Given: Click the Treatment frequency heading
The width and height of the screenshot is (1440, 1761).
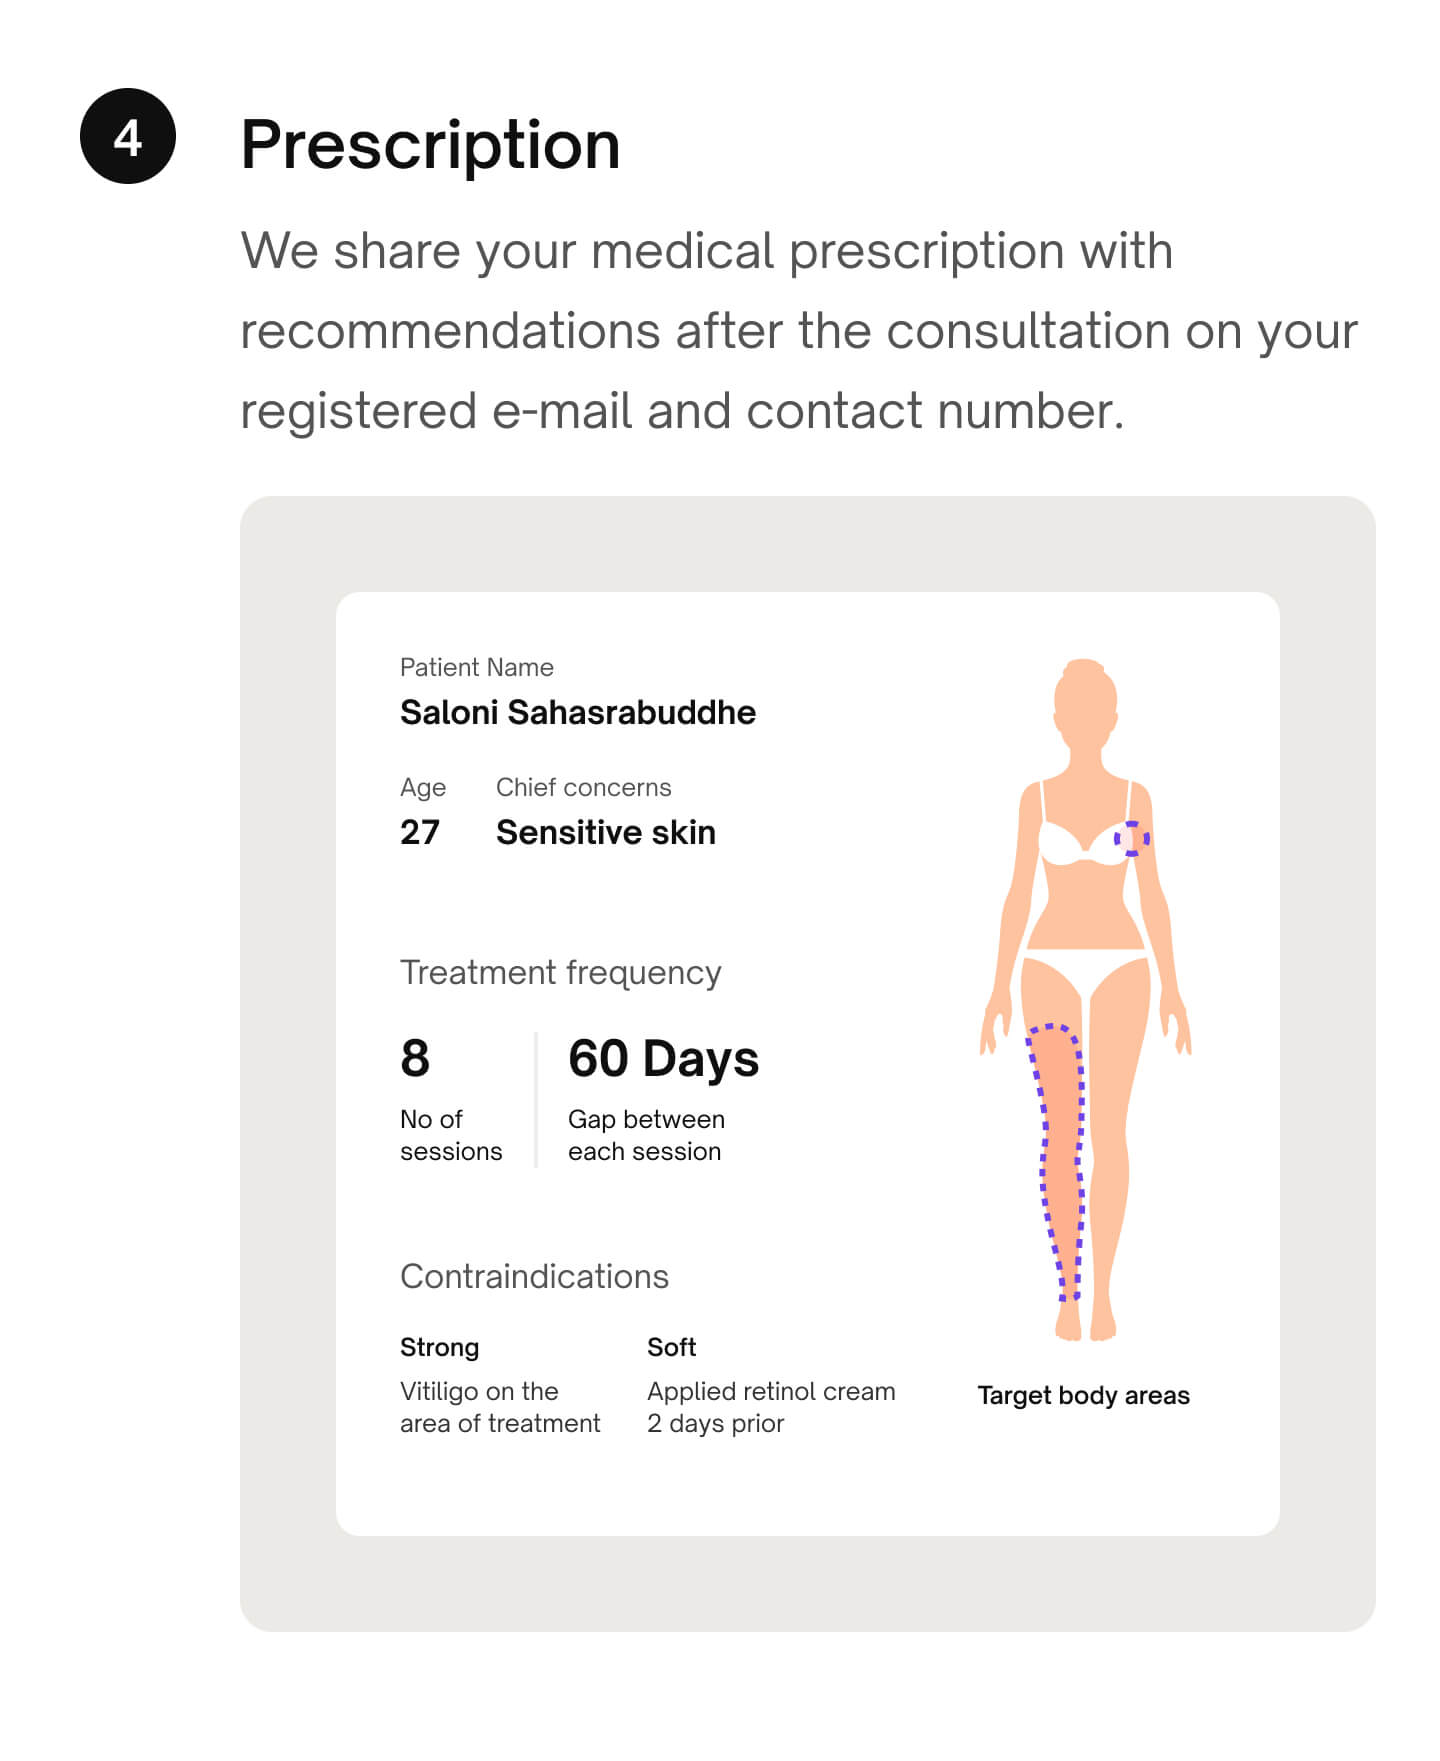Looking at the screenshot, I should tap(560, 972).
